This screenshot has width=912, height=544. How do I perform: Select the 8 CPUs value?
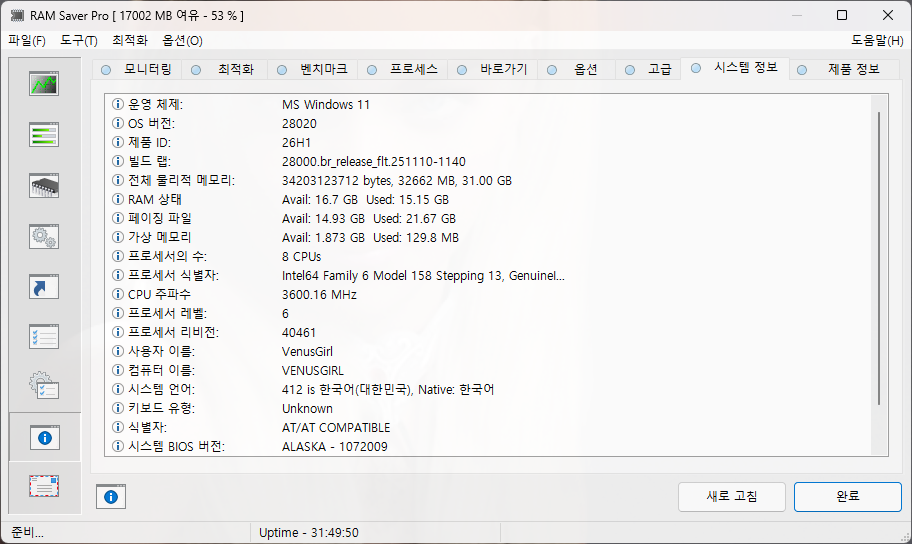coord(301,257)
